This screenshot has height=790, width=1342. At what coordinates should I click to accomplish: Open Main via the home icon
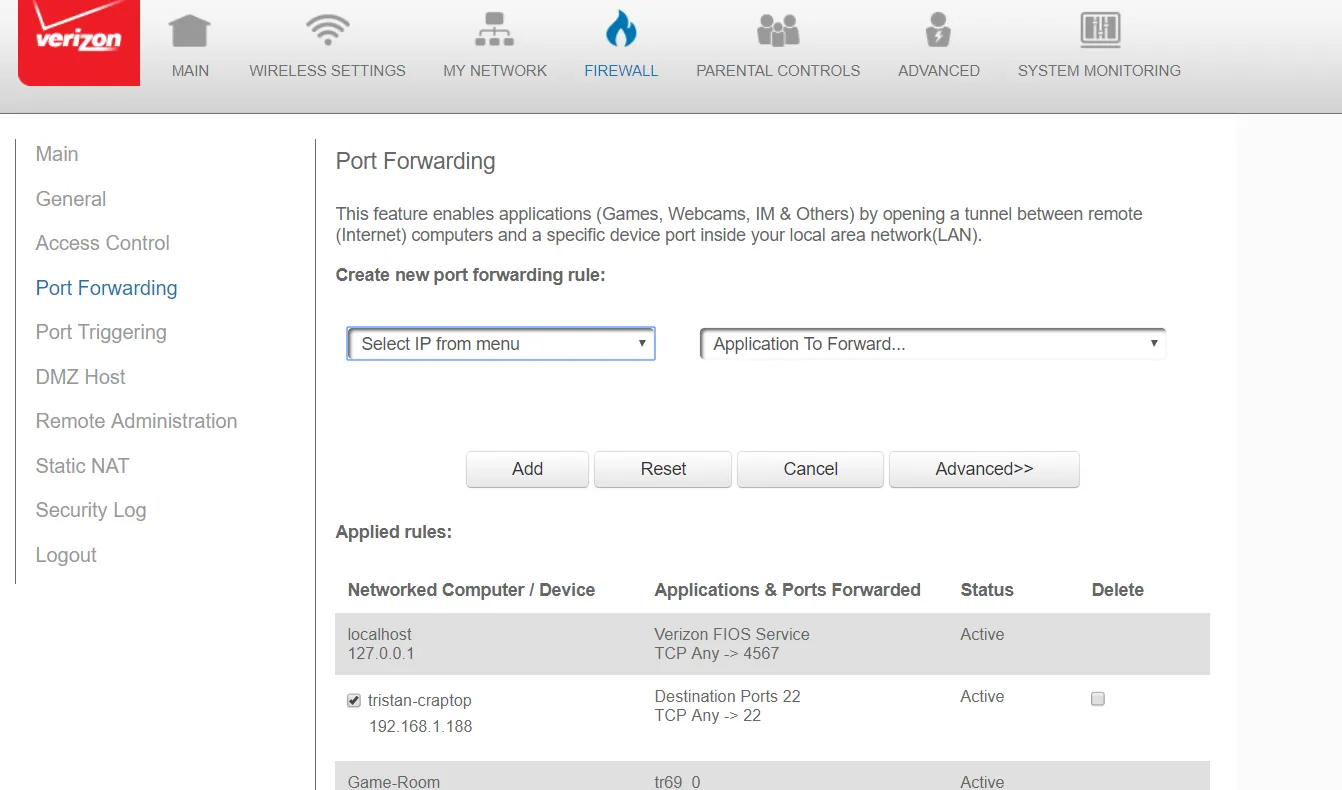pyautogui.click(x=189, y=30)
